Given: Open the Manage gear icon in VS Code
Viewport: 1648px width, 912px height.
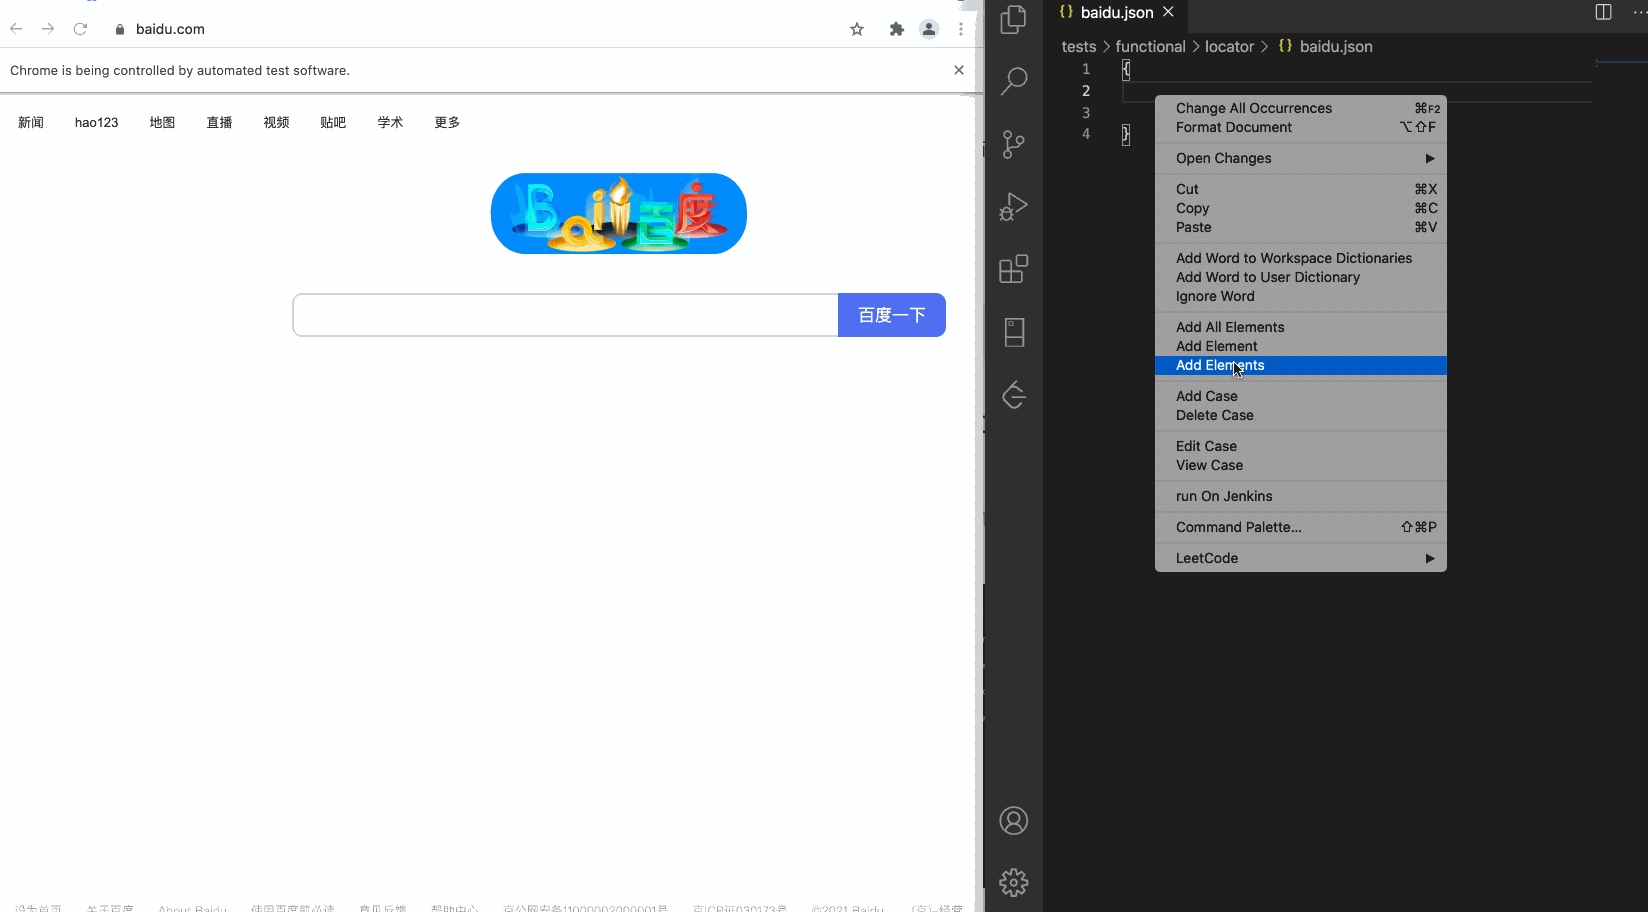Looking at the screenshot, I should coord(1014,882).
